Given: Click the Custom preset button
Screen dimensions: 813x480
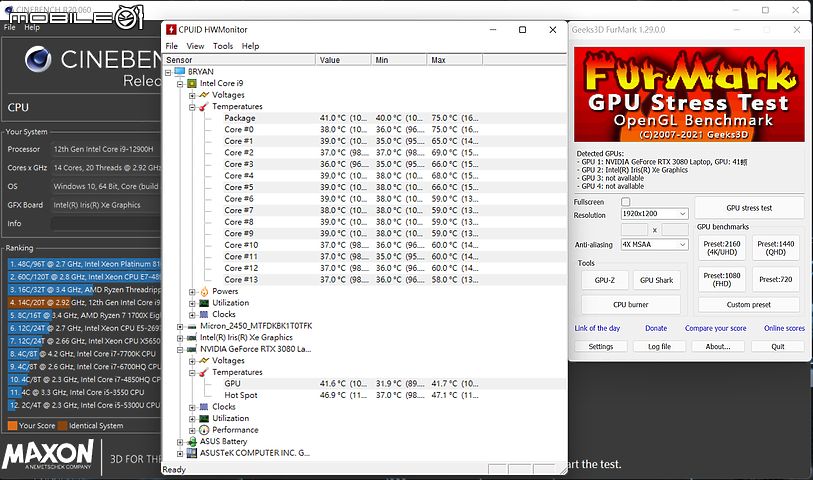Looking at the screenshot, I should tap(749, 305).
